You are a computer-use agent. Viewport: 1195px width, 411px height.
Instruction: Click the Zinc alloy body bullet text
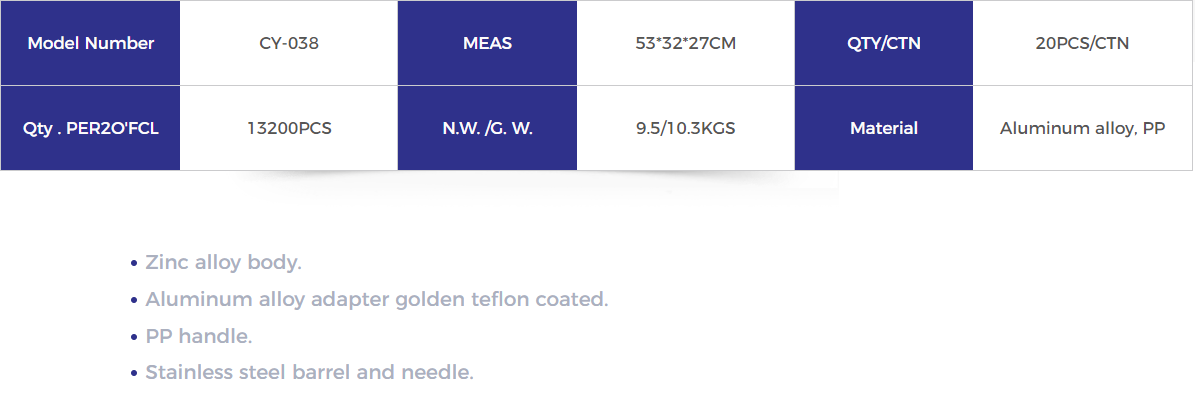click(224, 263)
